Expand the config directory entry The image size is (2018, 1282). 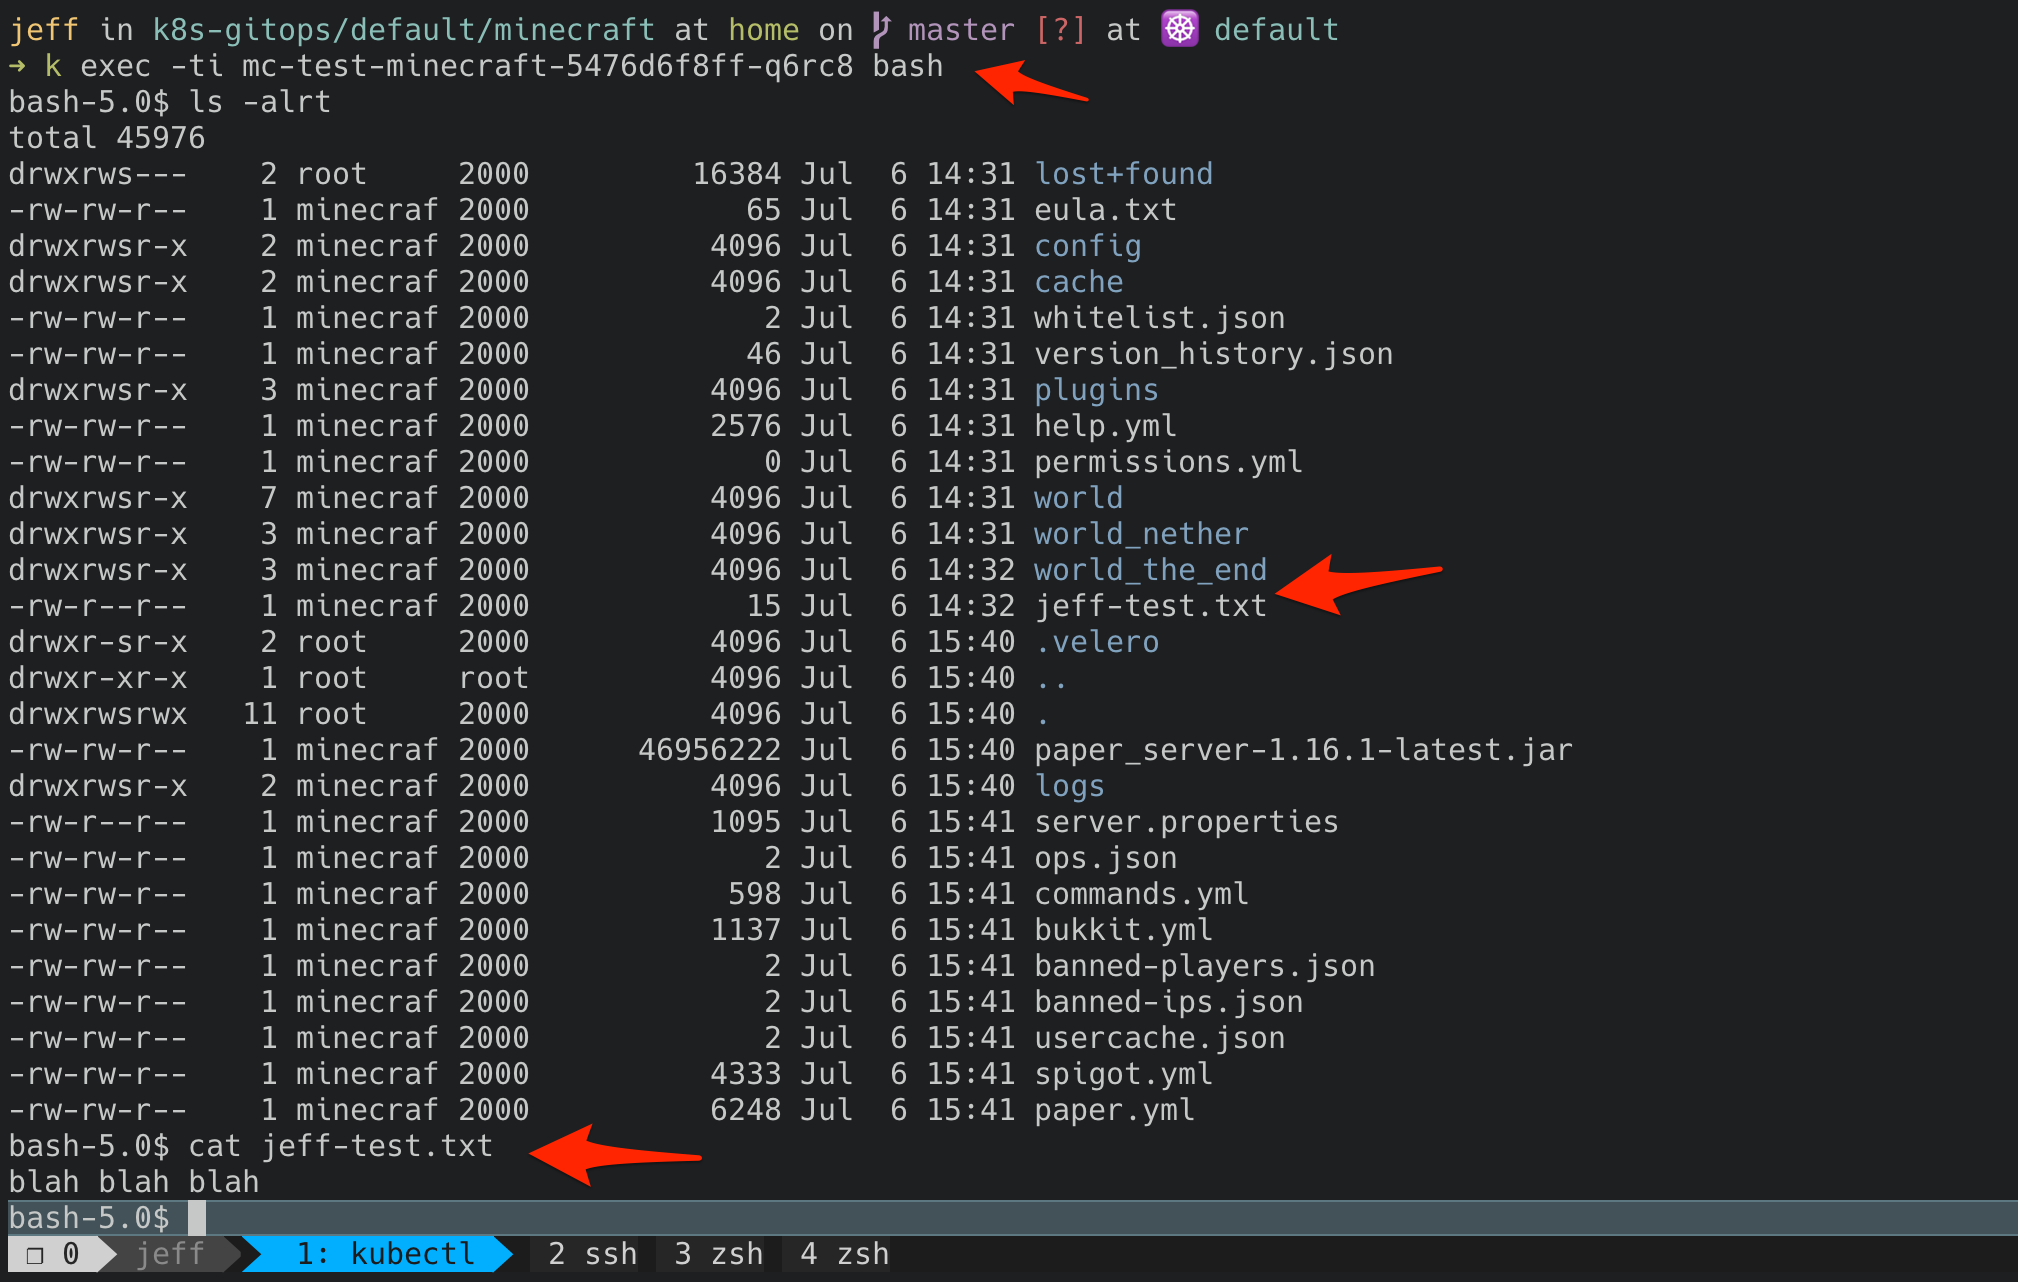(1087, 245)
